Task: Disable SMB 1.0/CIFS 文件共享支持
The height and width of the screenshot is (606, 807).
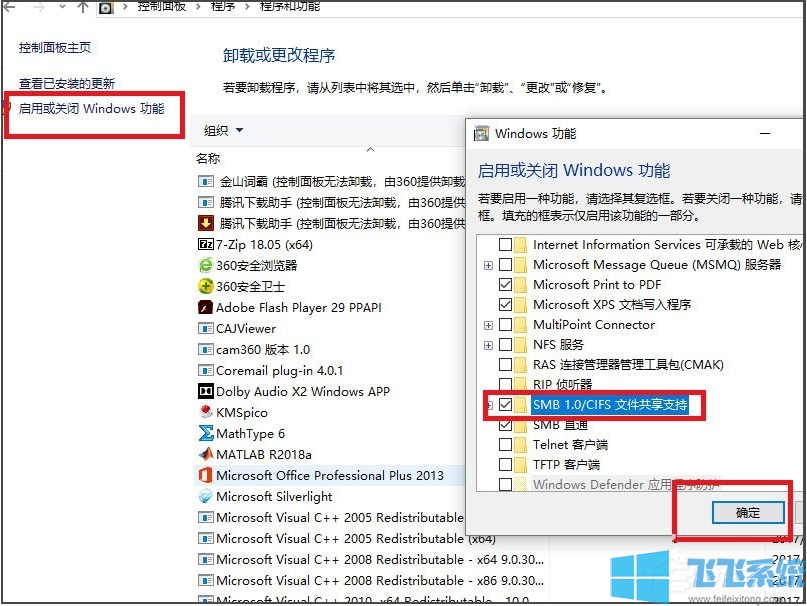Action: click(x=504, y=404)
